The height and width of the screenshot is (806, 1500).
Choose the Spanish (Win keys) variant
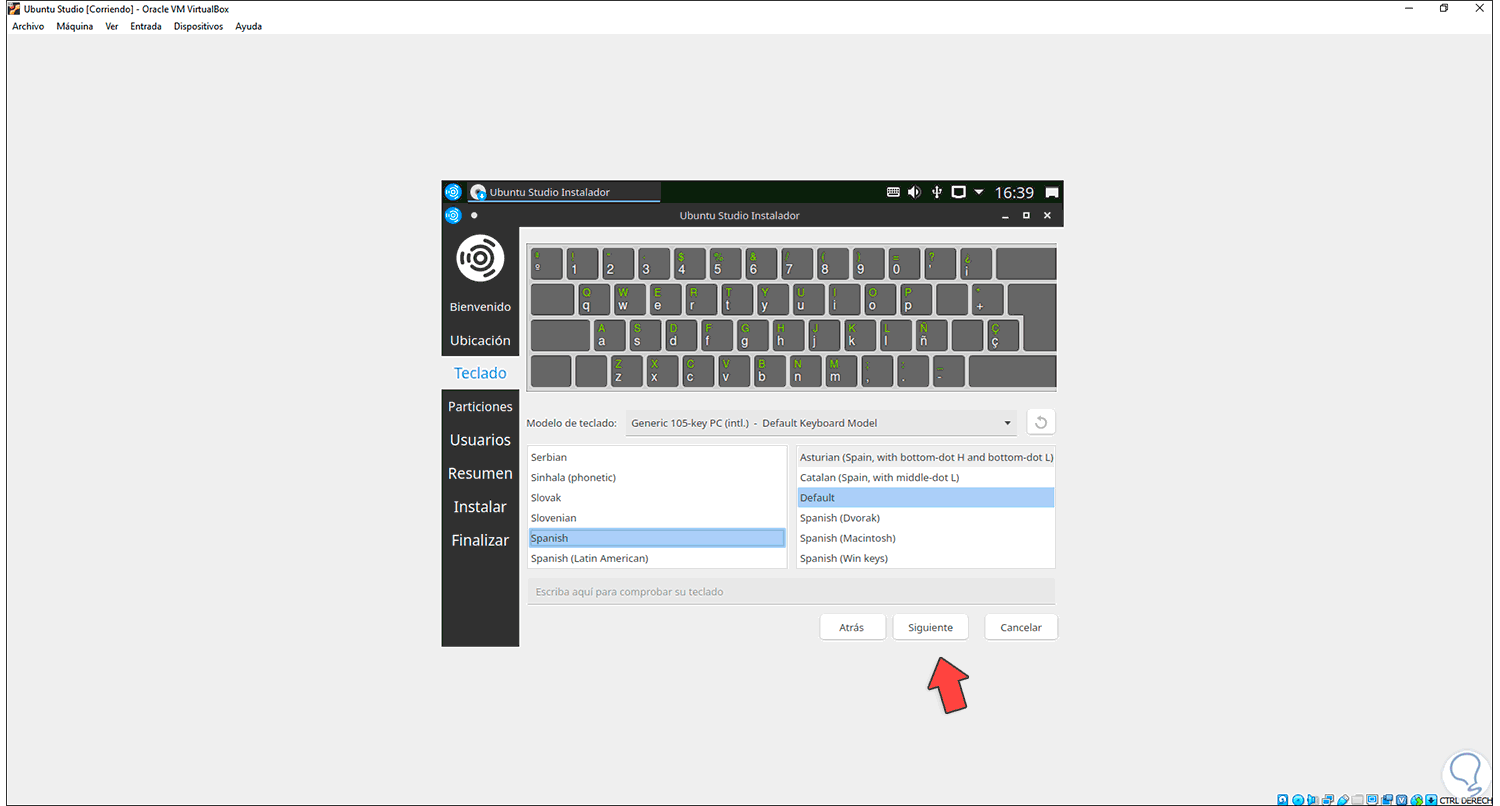coord(926,558)
